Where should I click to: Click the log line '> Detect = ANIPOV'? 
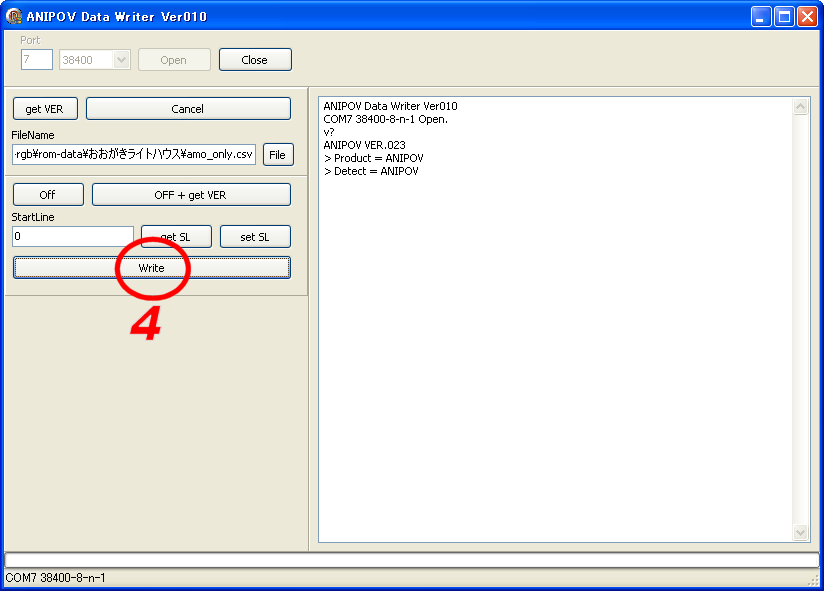point(371,171)
